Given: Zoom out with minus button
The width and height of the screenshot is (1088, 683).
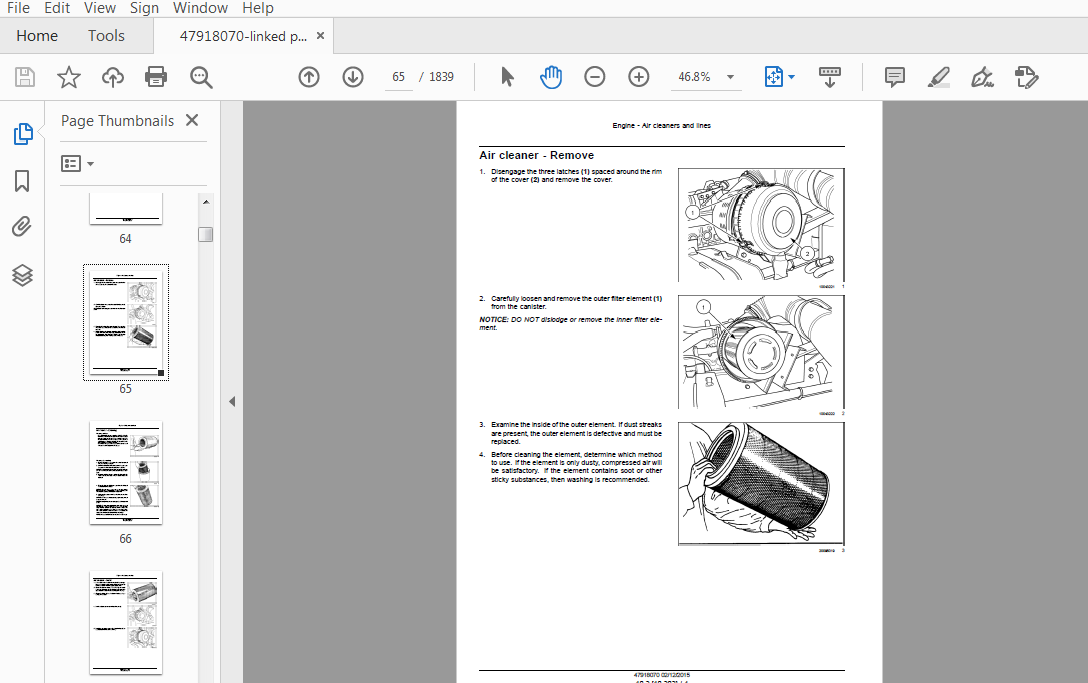Looking at the screenshot, I should click(595, 76).
